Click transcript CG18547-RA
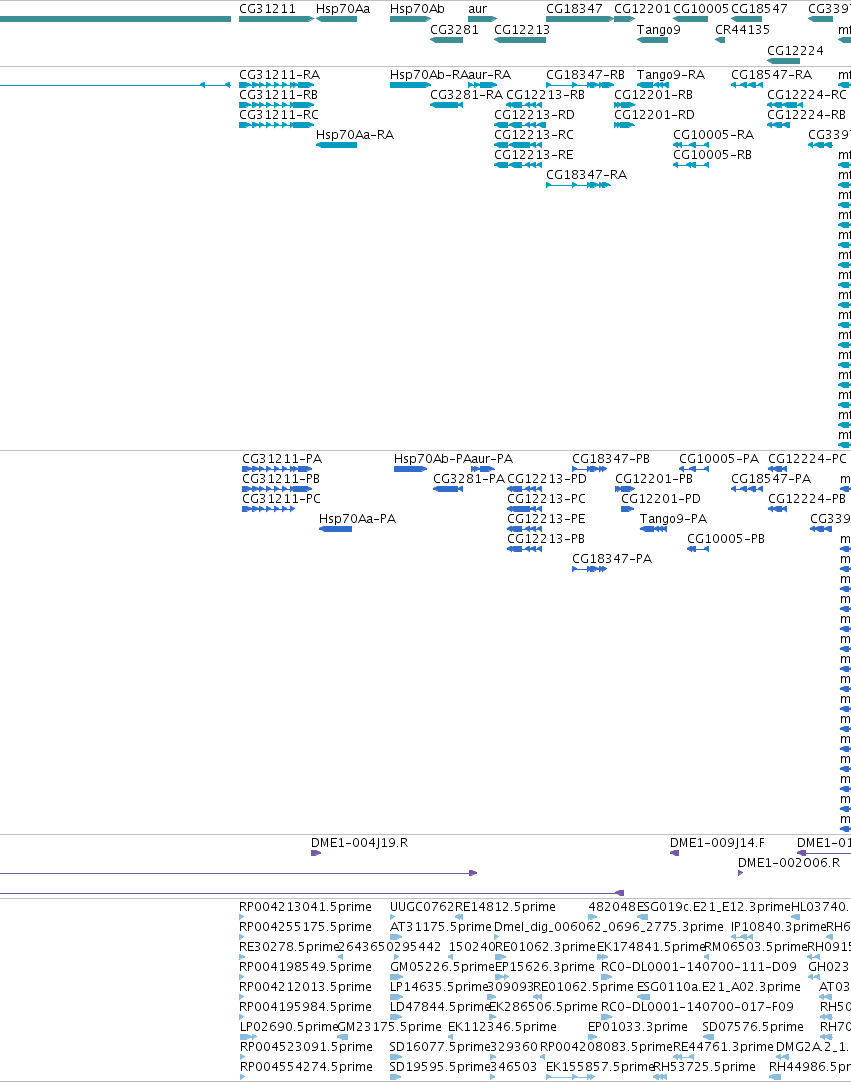This screenshot has height=1082, width=851. tap(772, 75)
